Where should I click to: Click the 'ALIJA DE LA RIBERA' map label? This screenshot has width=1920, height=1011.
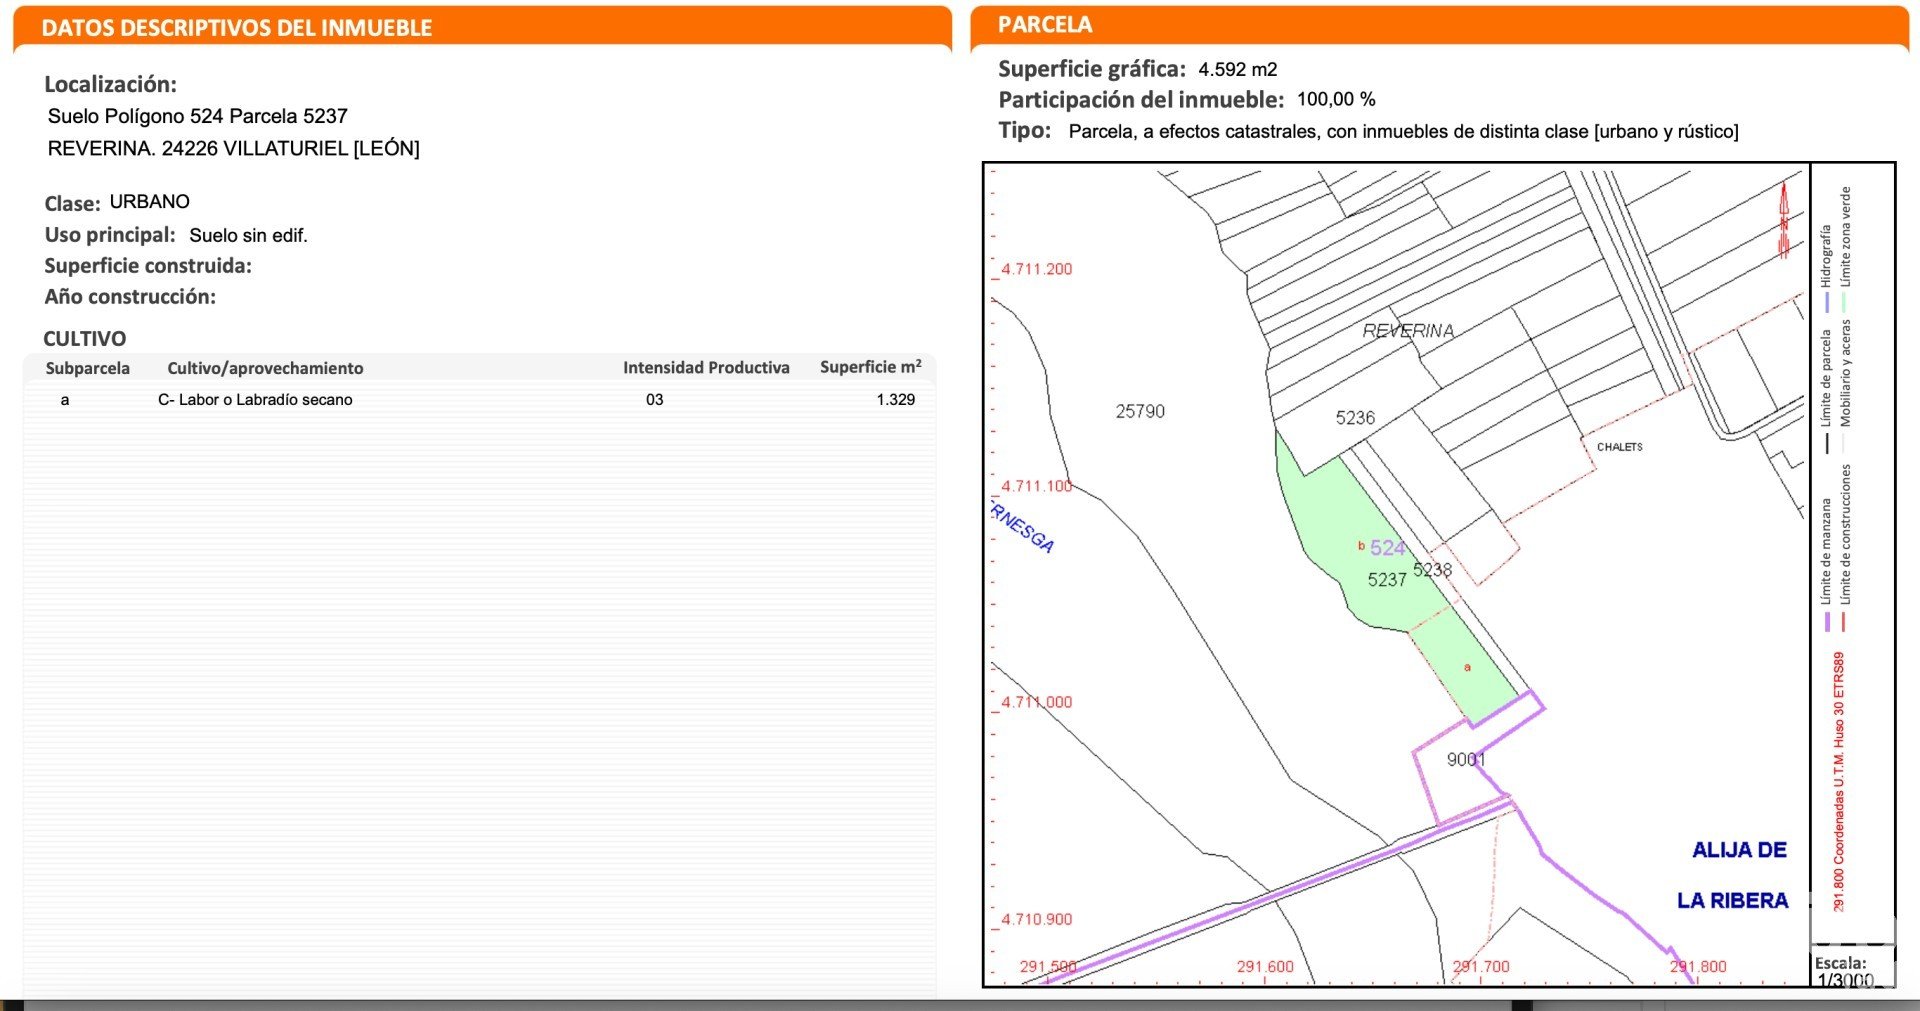tap(1737, 875)
